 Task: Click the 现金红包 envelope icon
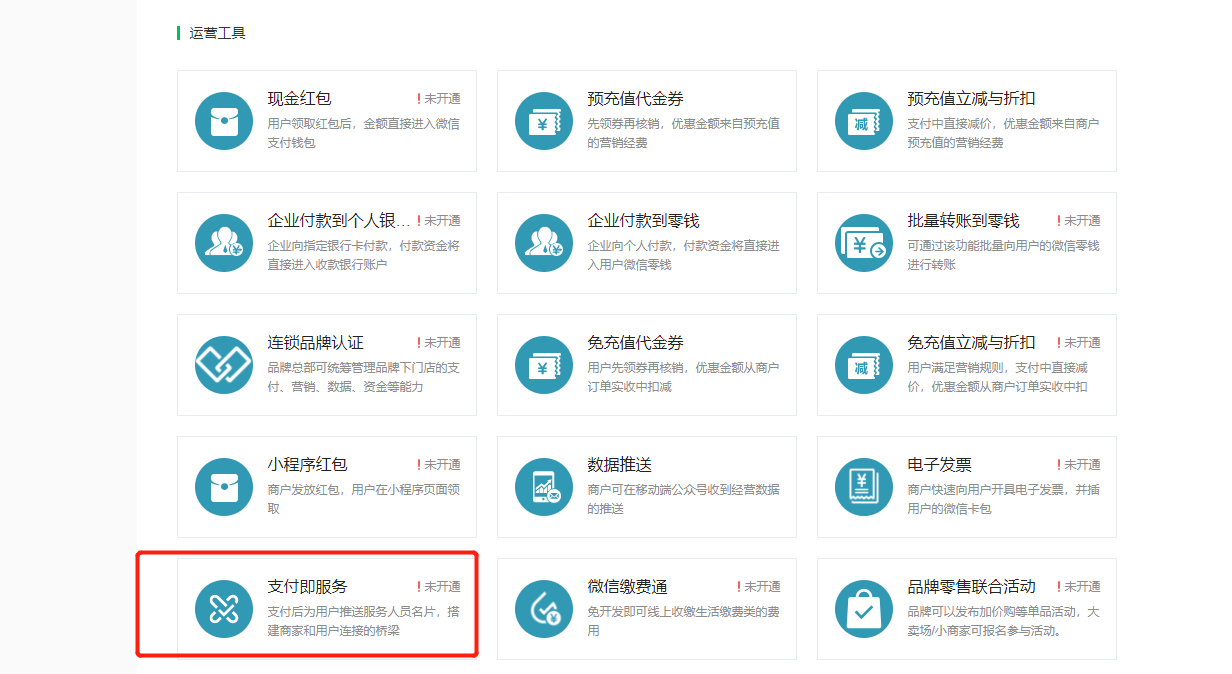[224, 121]
